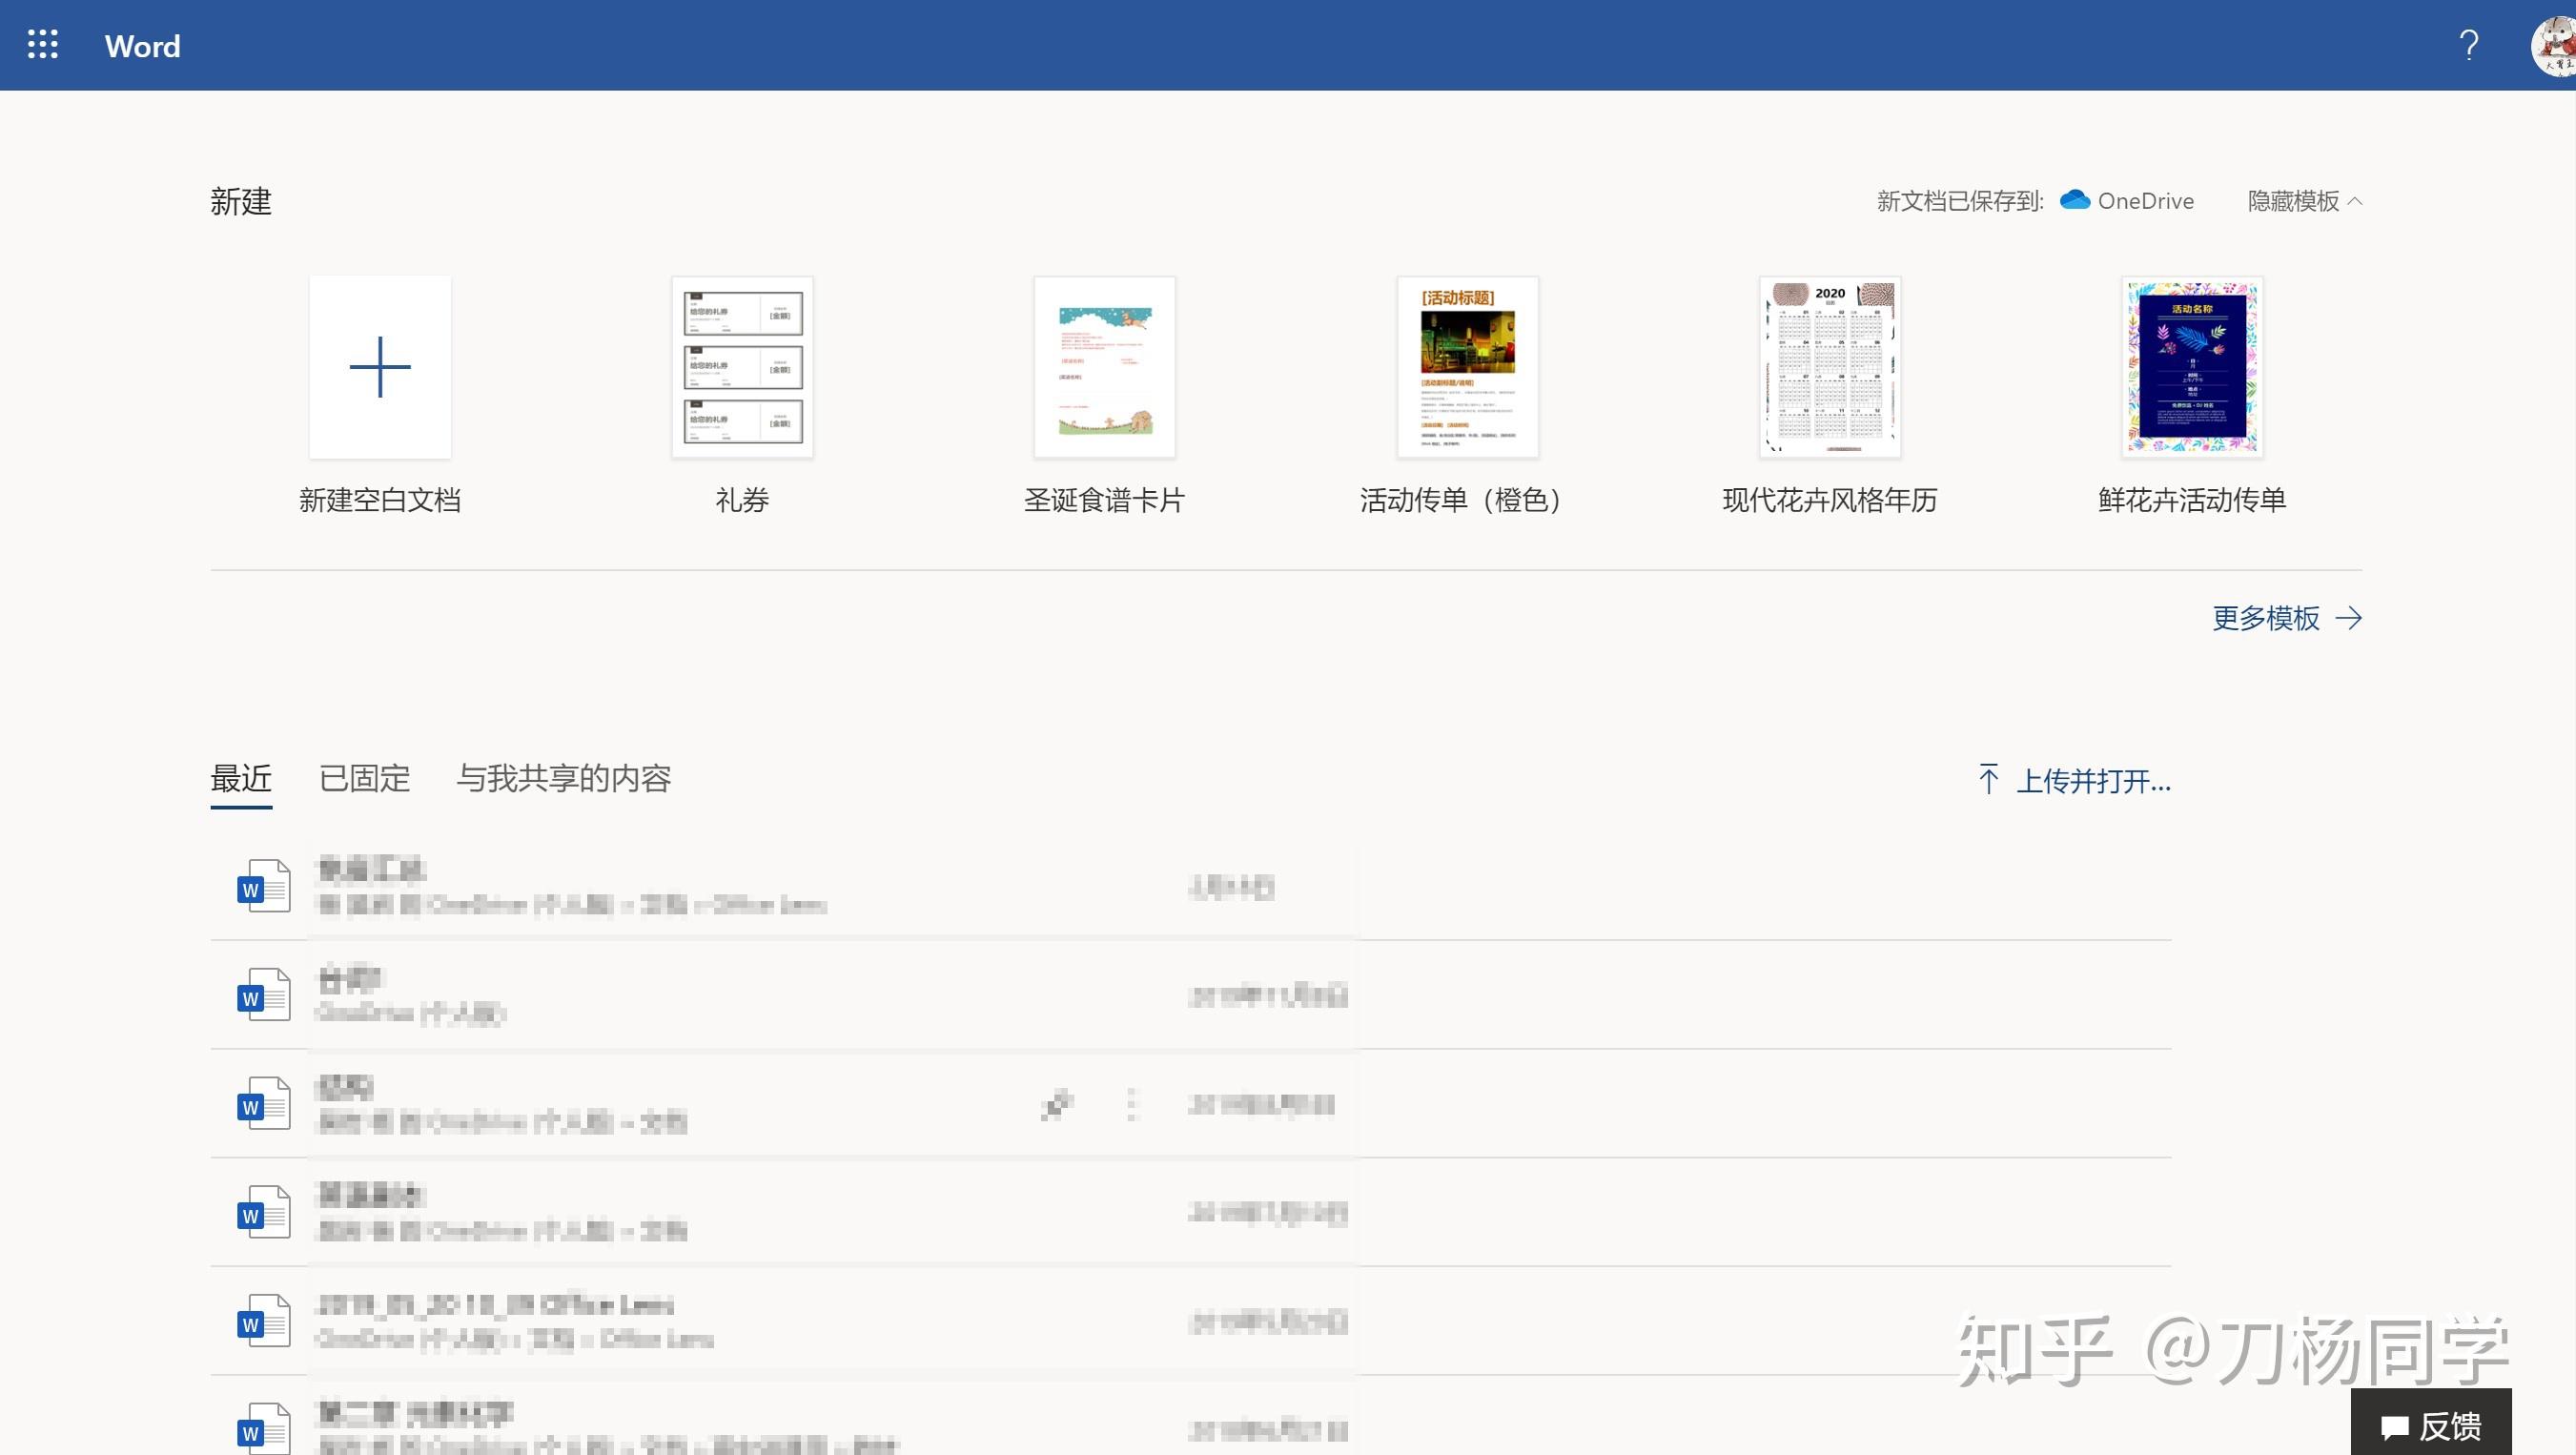Create a new blank document with plus thumbnail
Screen dimensions: 2576x1455
pyautogui.click(x=380, y=367)
